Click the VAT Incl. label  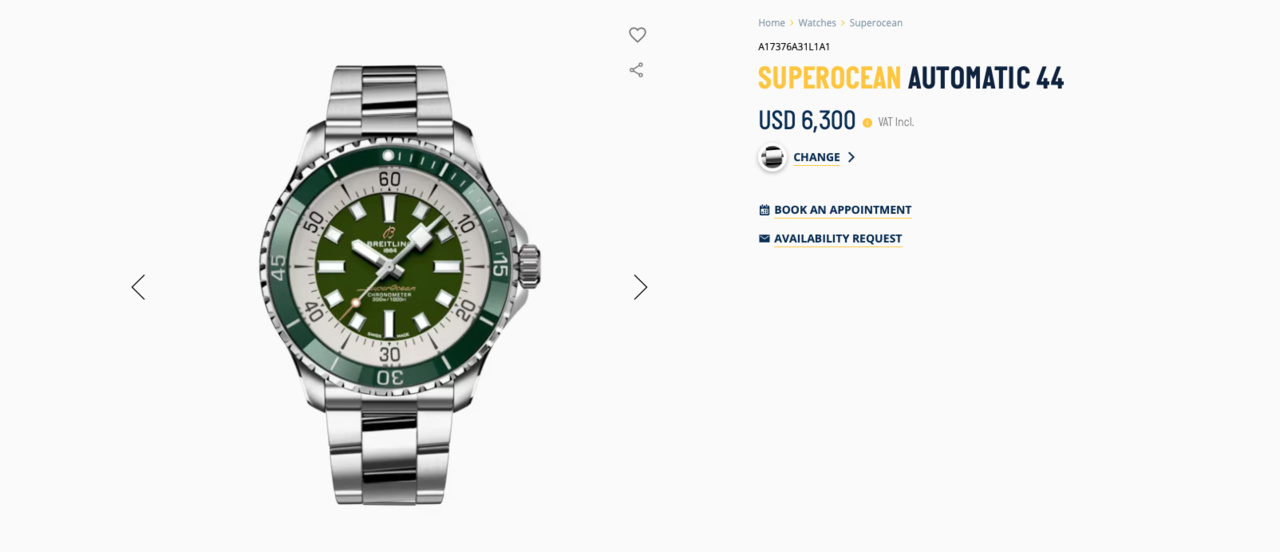tap(896, 122)
